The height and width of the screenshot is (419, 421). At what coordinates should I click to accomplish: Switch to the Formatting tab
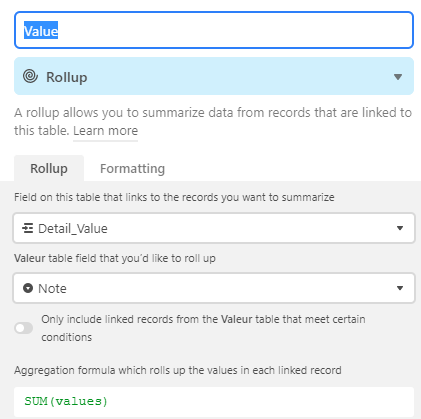tap(132, 169)
